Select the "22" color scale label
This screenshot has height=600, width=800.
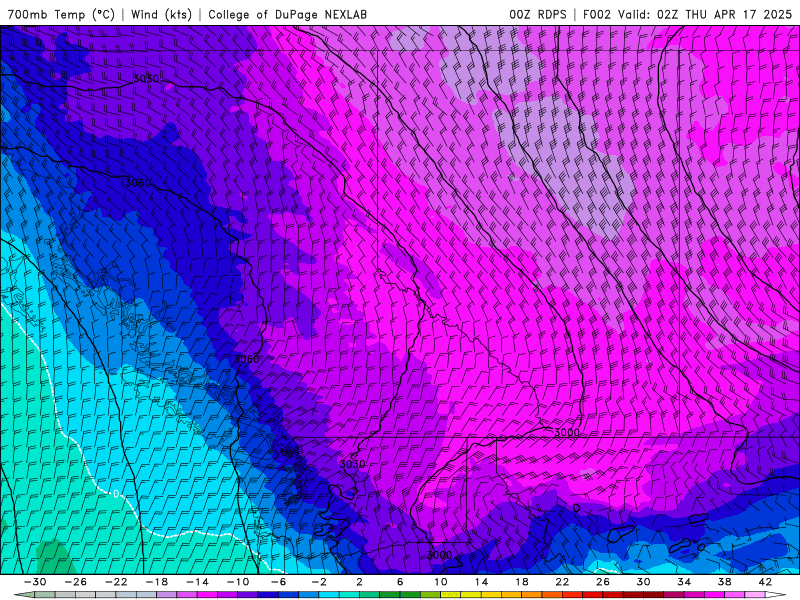click(562, 582)
